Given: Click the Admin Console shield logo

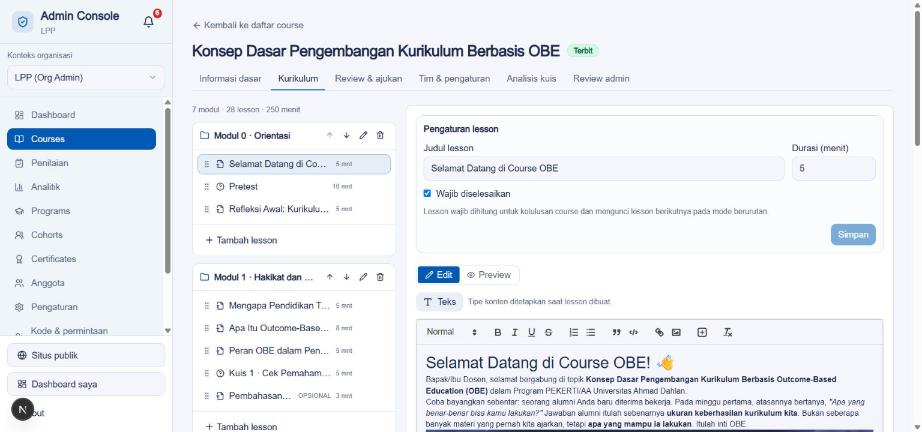Looking at the screenshot, I should [22, 22].
